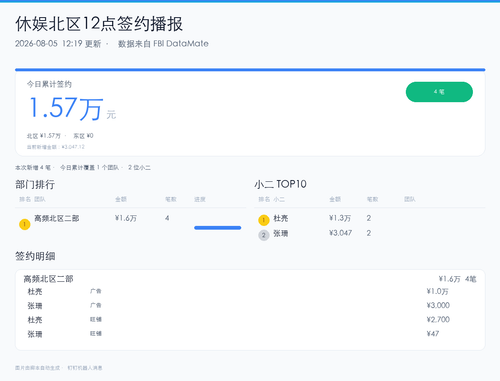500x381 pixels.
Task: Click detail amount "¥3,000"
Action: click(438, 305)
